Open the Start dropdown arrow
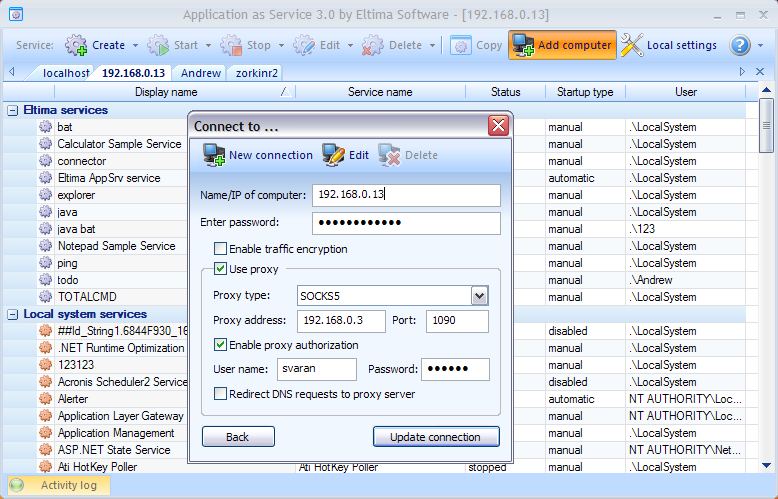The image size is (778, 499). [208, 45]
